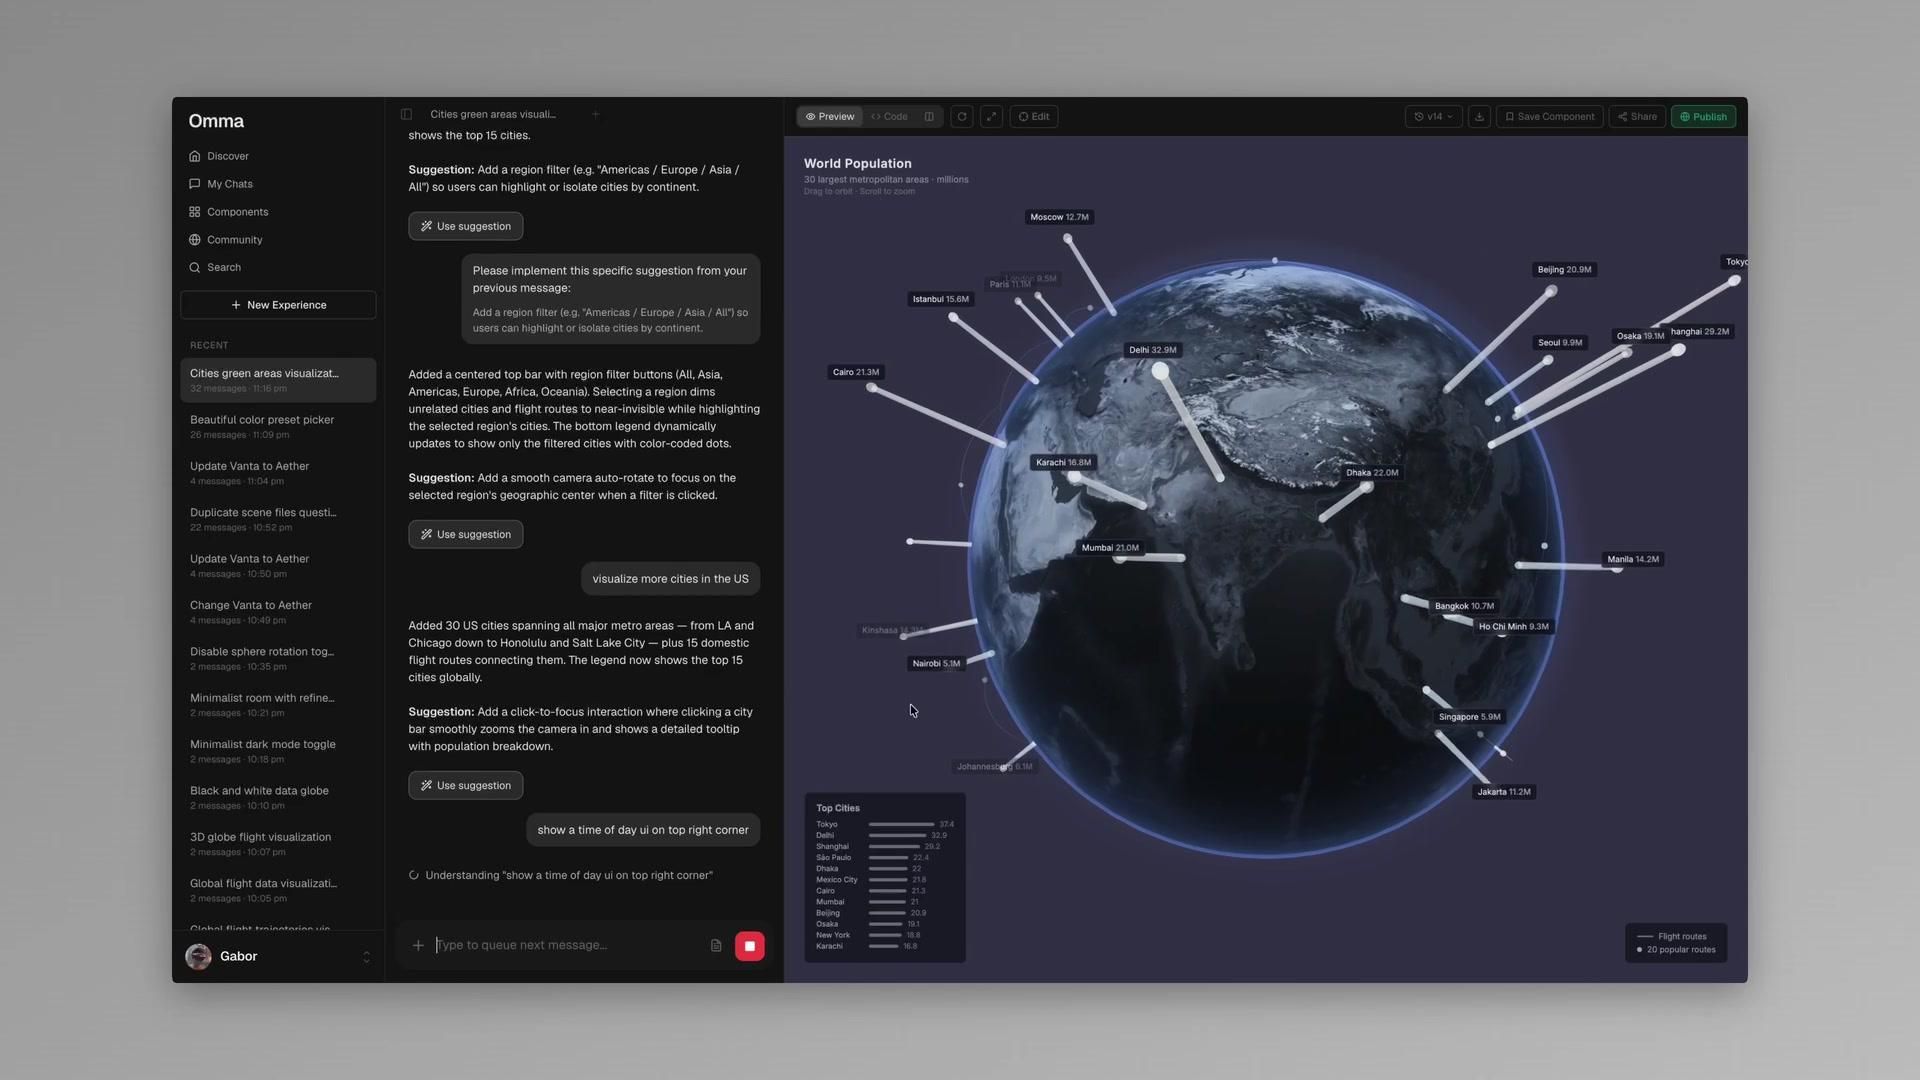Viewport: 1920px width, 1080px height.
Task: Expand the Gabor account menu chevron
Action: (366, 957)
